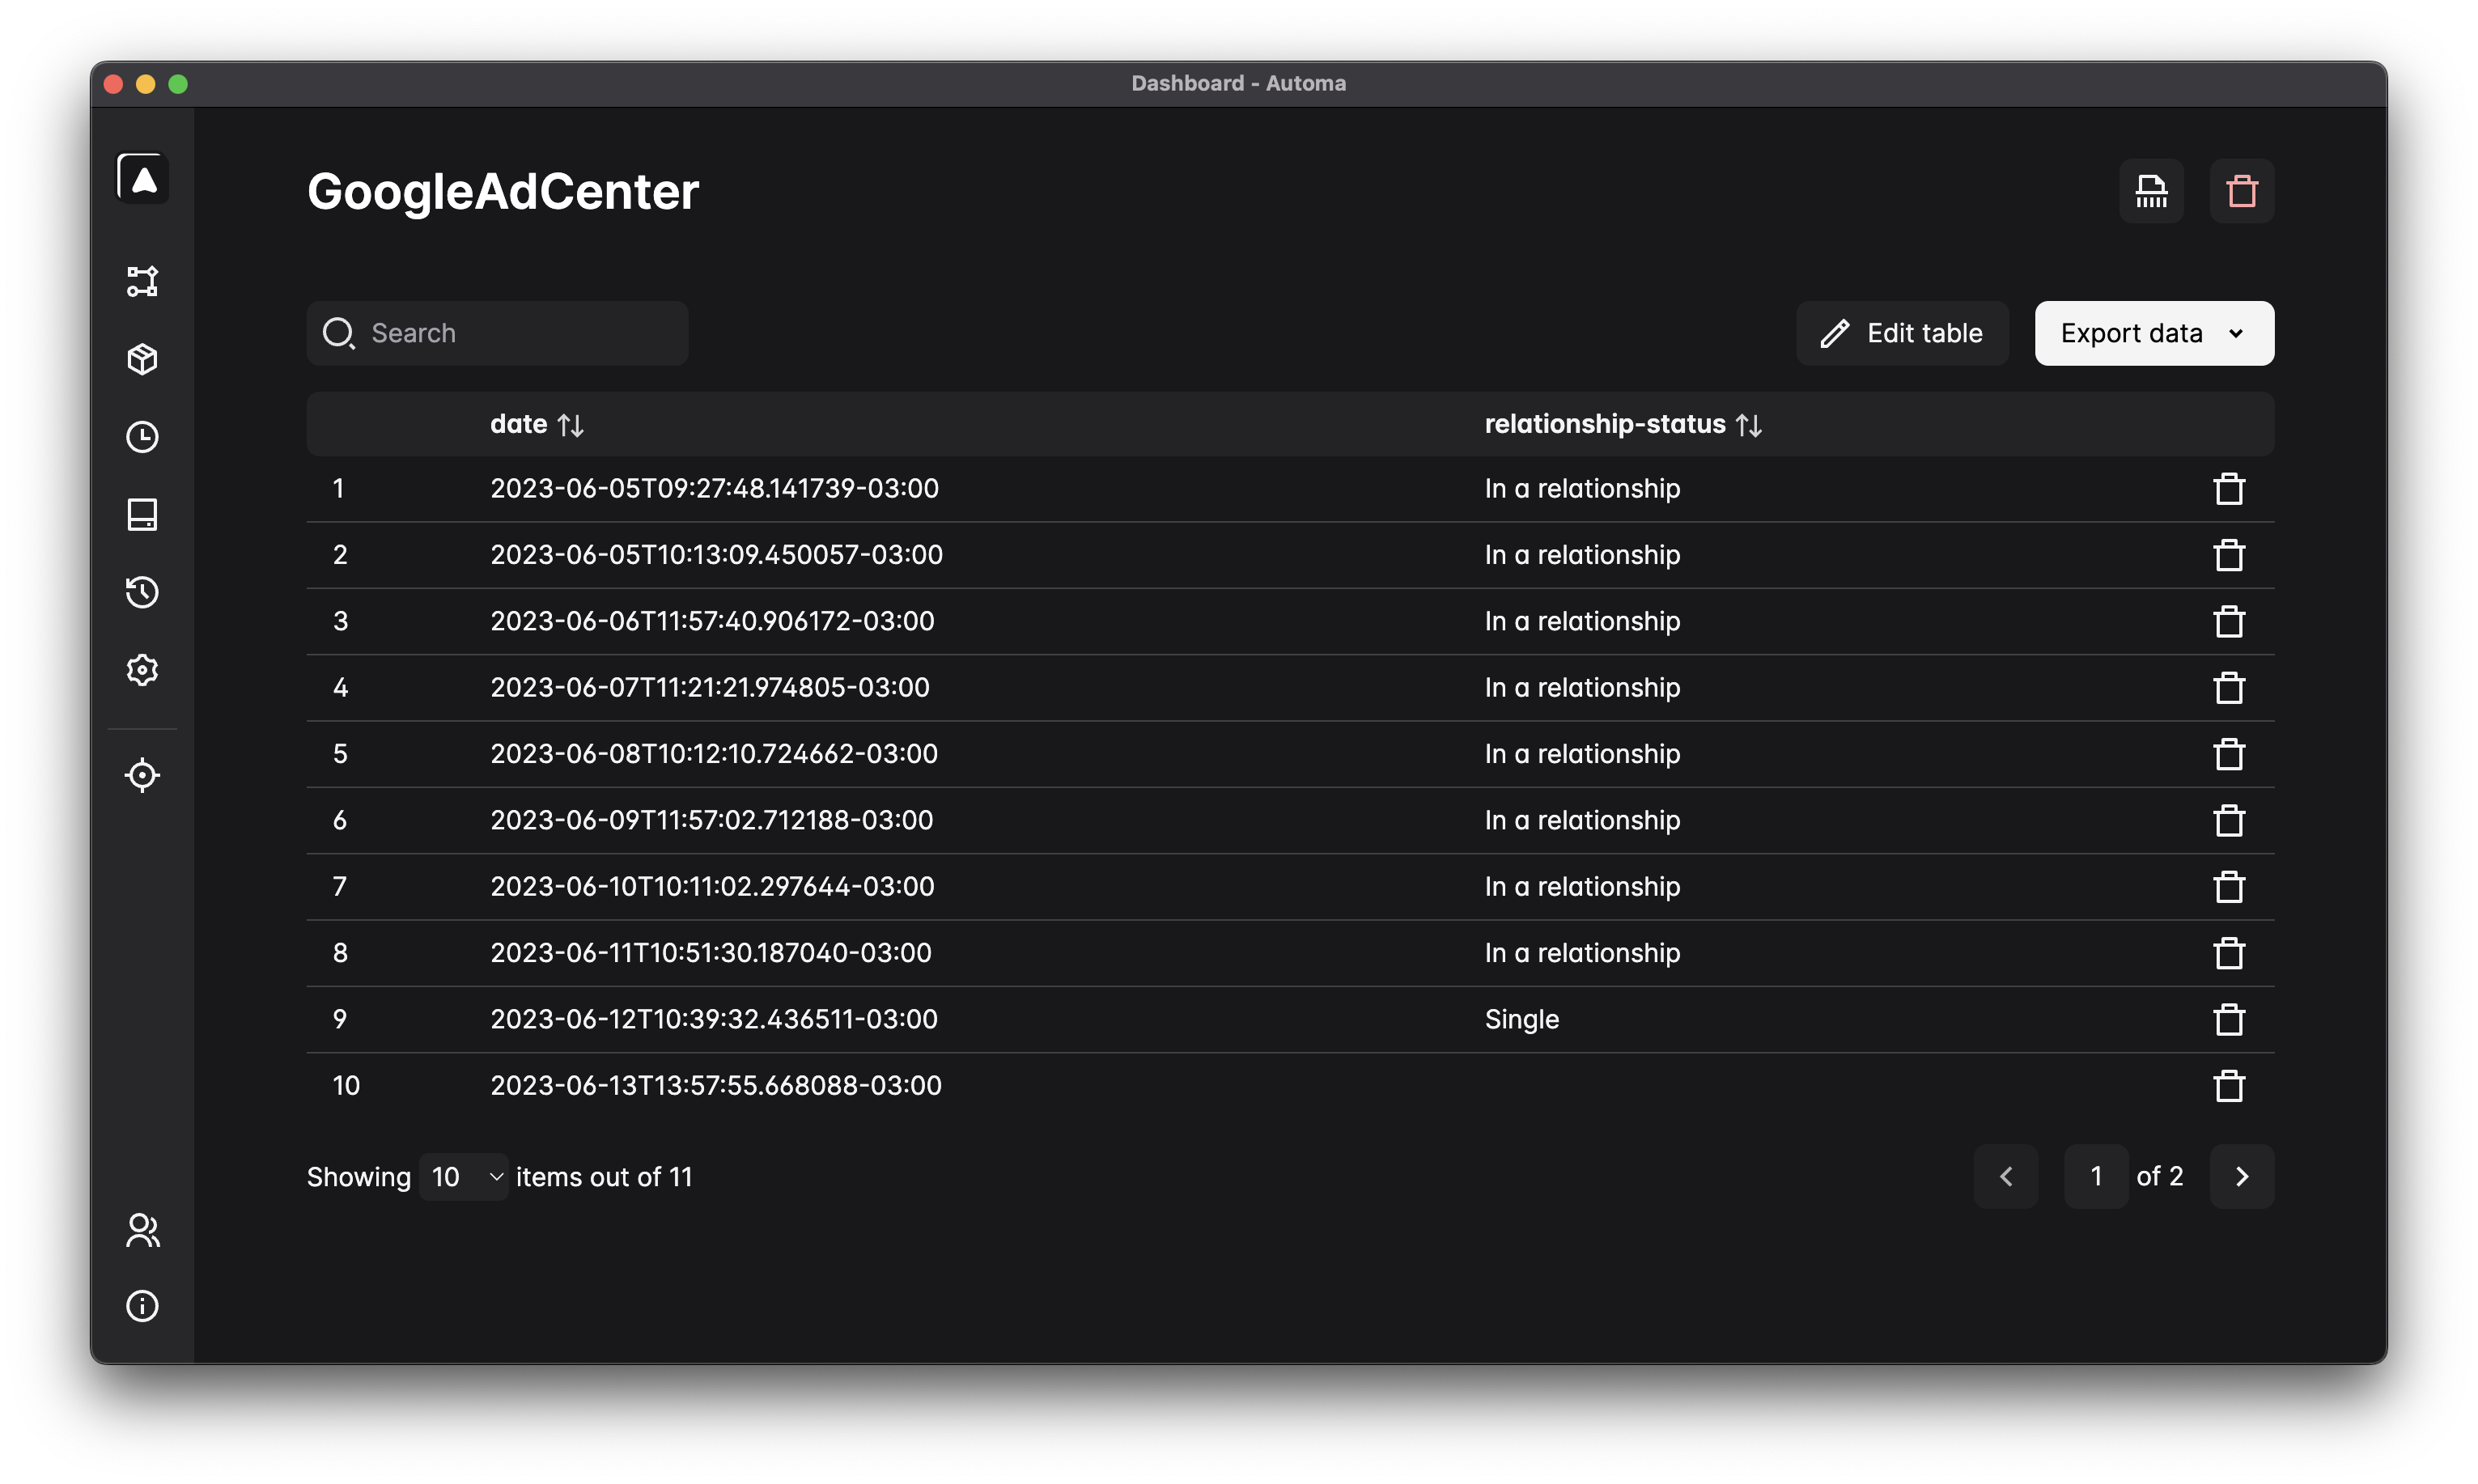Delete row 7 with its trash icon
This screenshot has width=2478, height=1484.
pyautogui.click(x=2229, y=887)
